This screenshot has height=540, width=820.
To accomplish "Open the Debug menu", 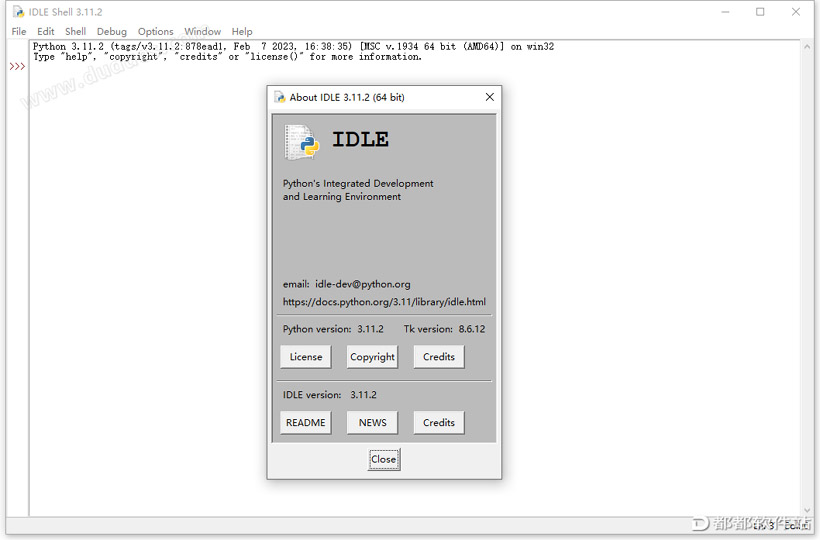I will click(111, 31).
